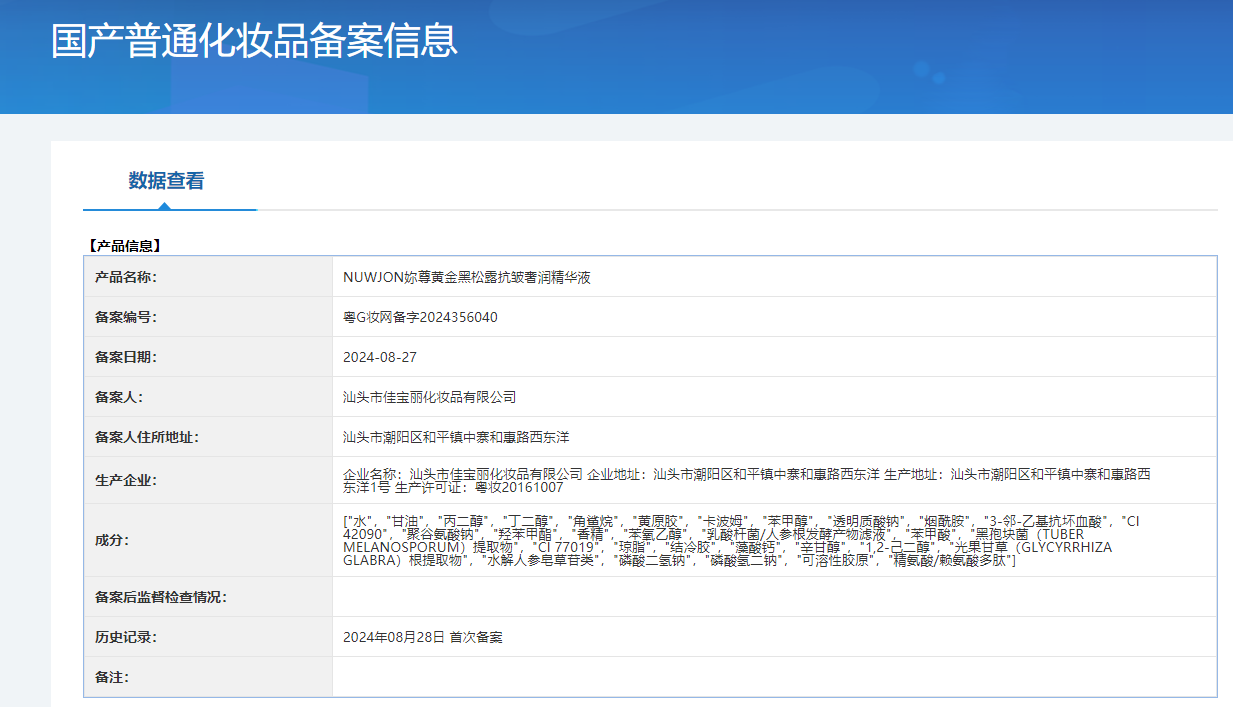Select the 备案编号 row label

126,317
